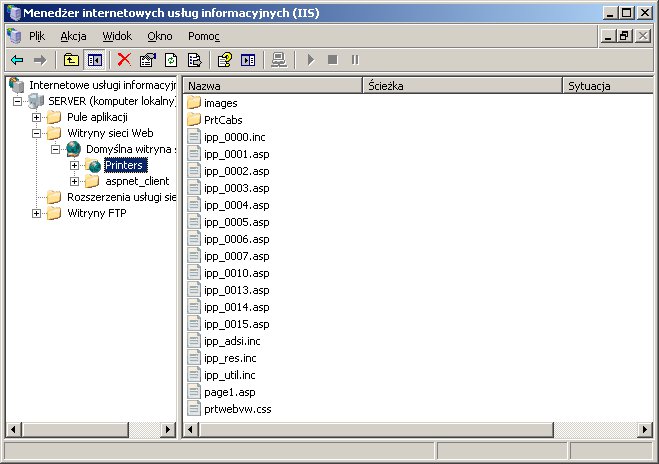Collapse the Witryny sieci Web node
659x464 pixels.
tap(37, 133)
